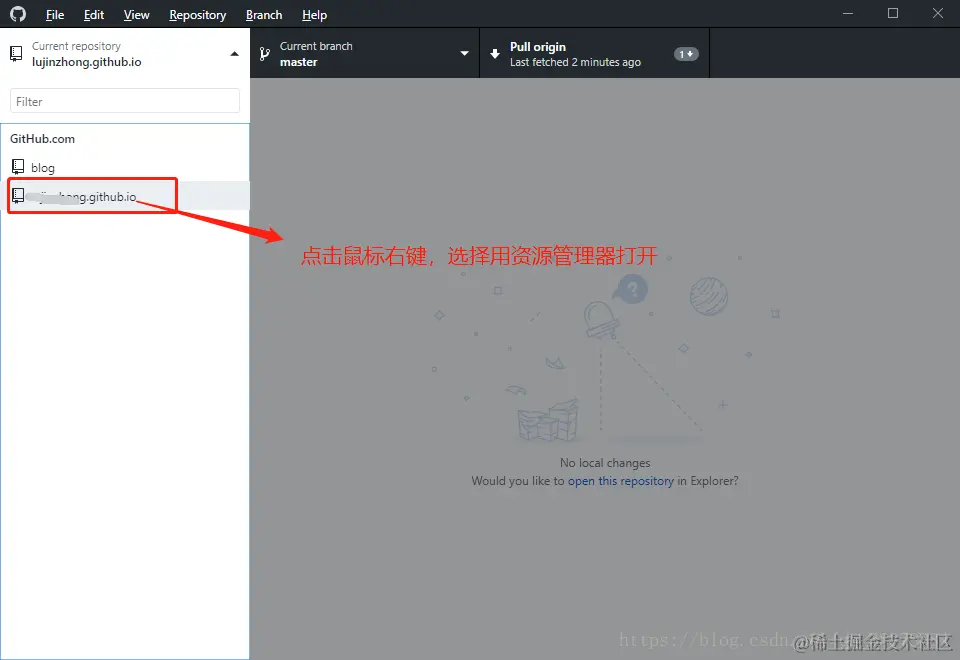Click the pull count badge showing 1
Screen dimensions: 960x660
(686, 54)
